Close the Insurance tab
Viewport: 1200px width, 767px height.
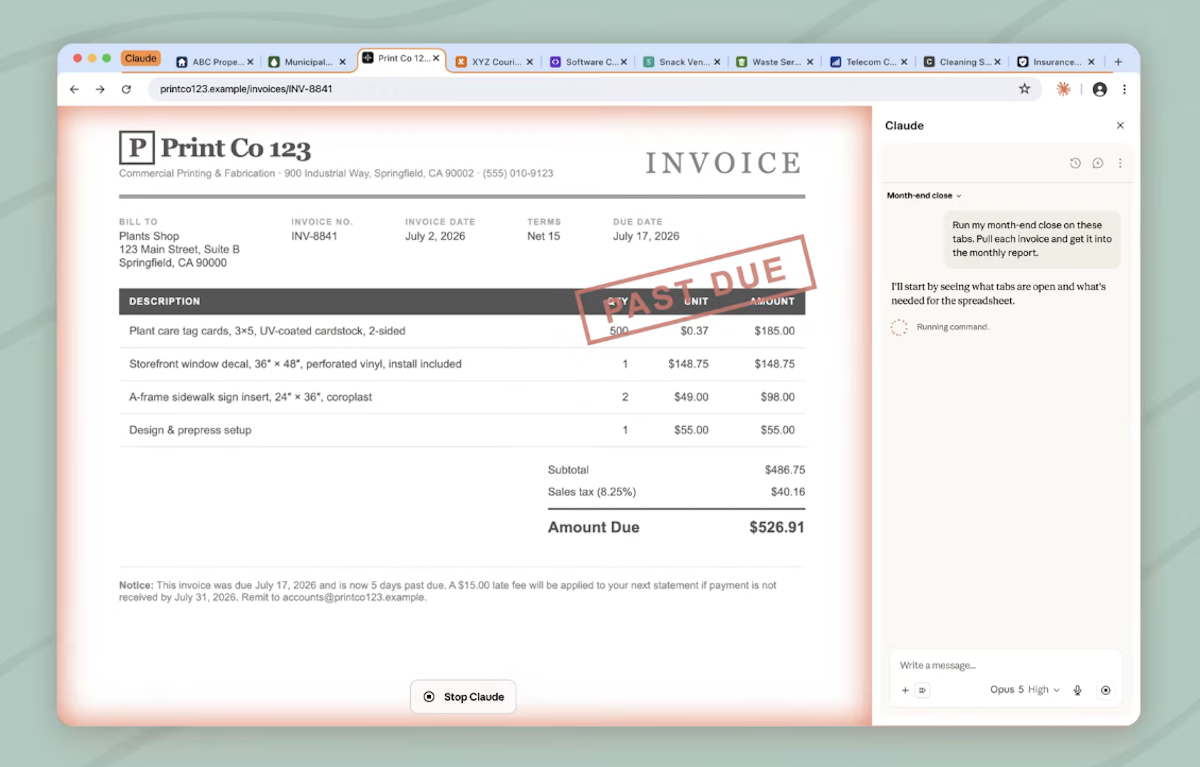click(x=1091, y=62)
